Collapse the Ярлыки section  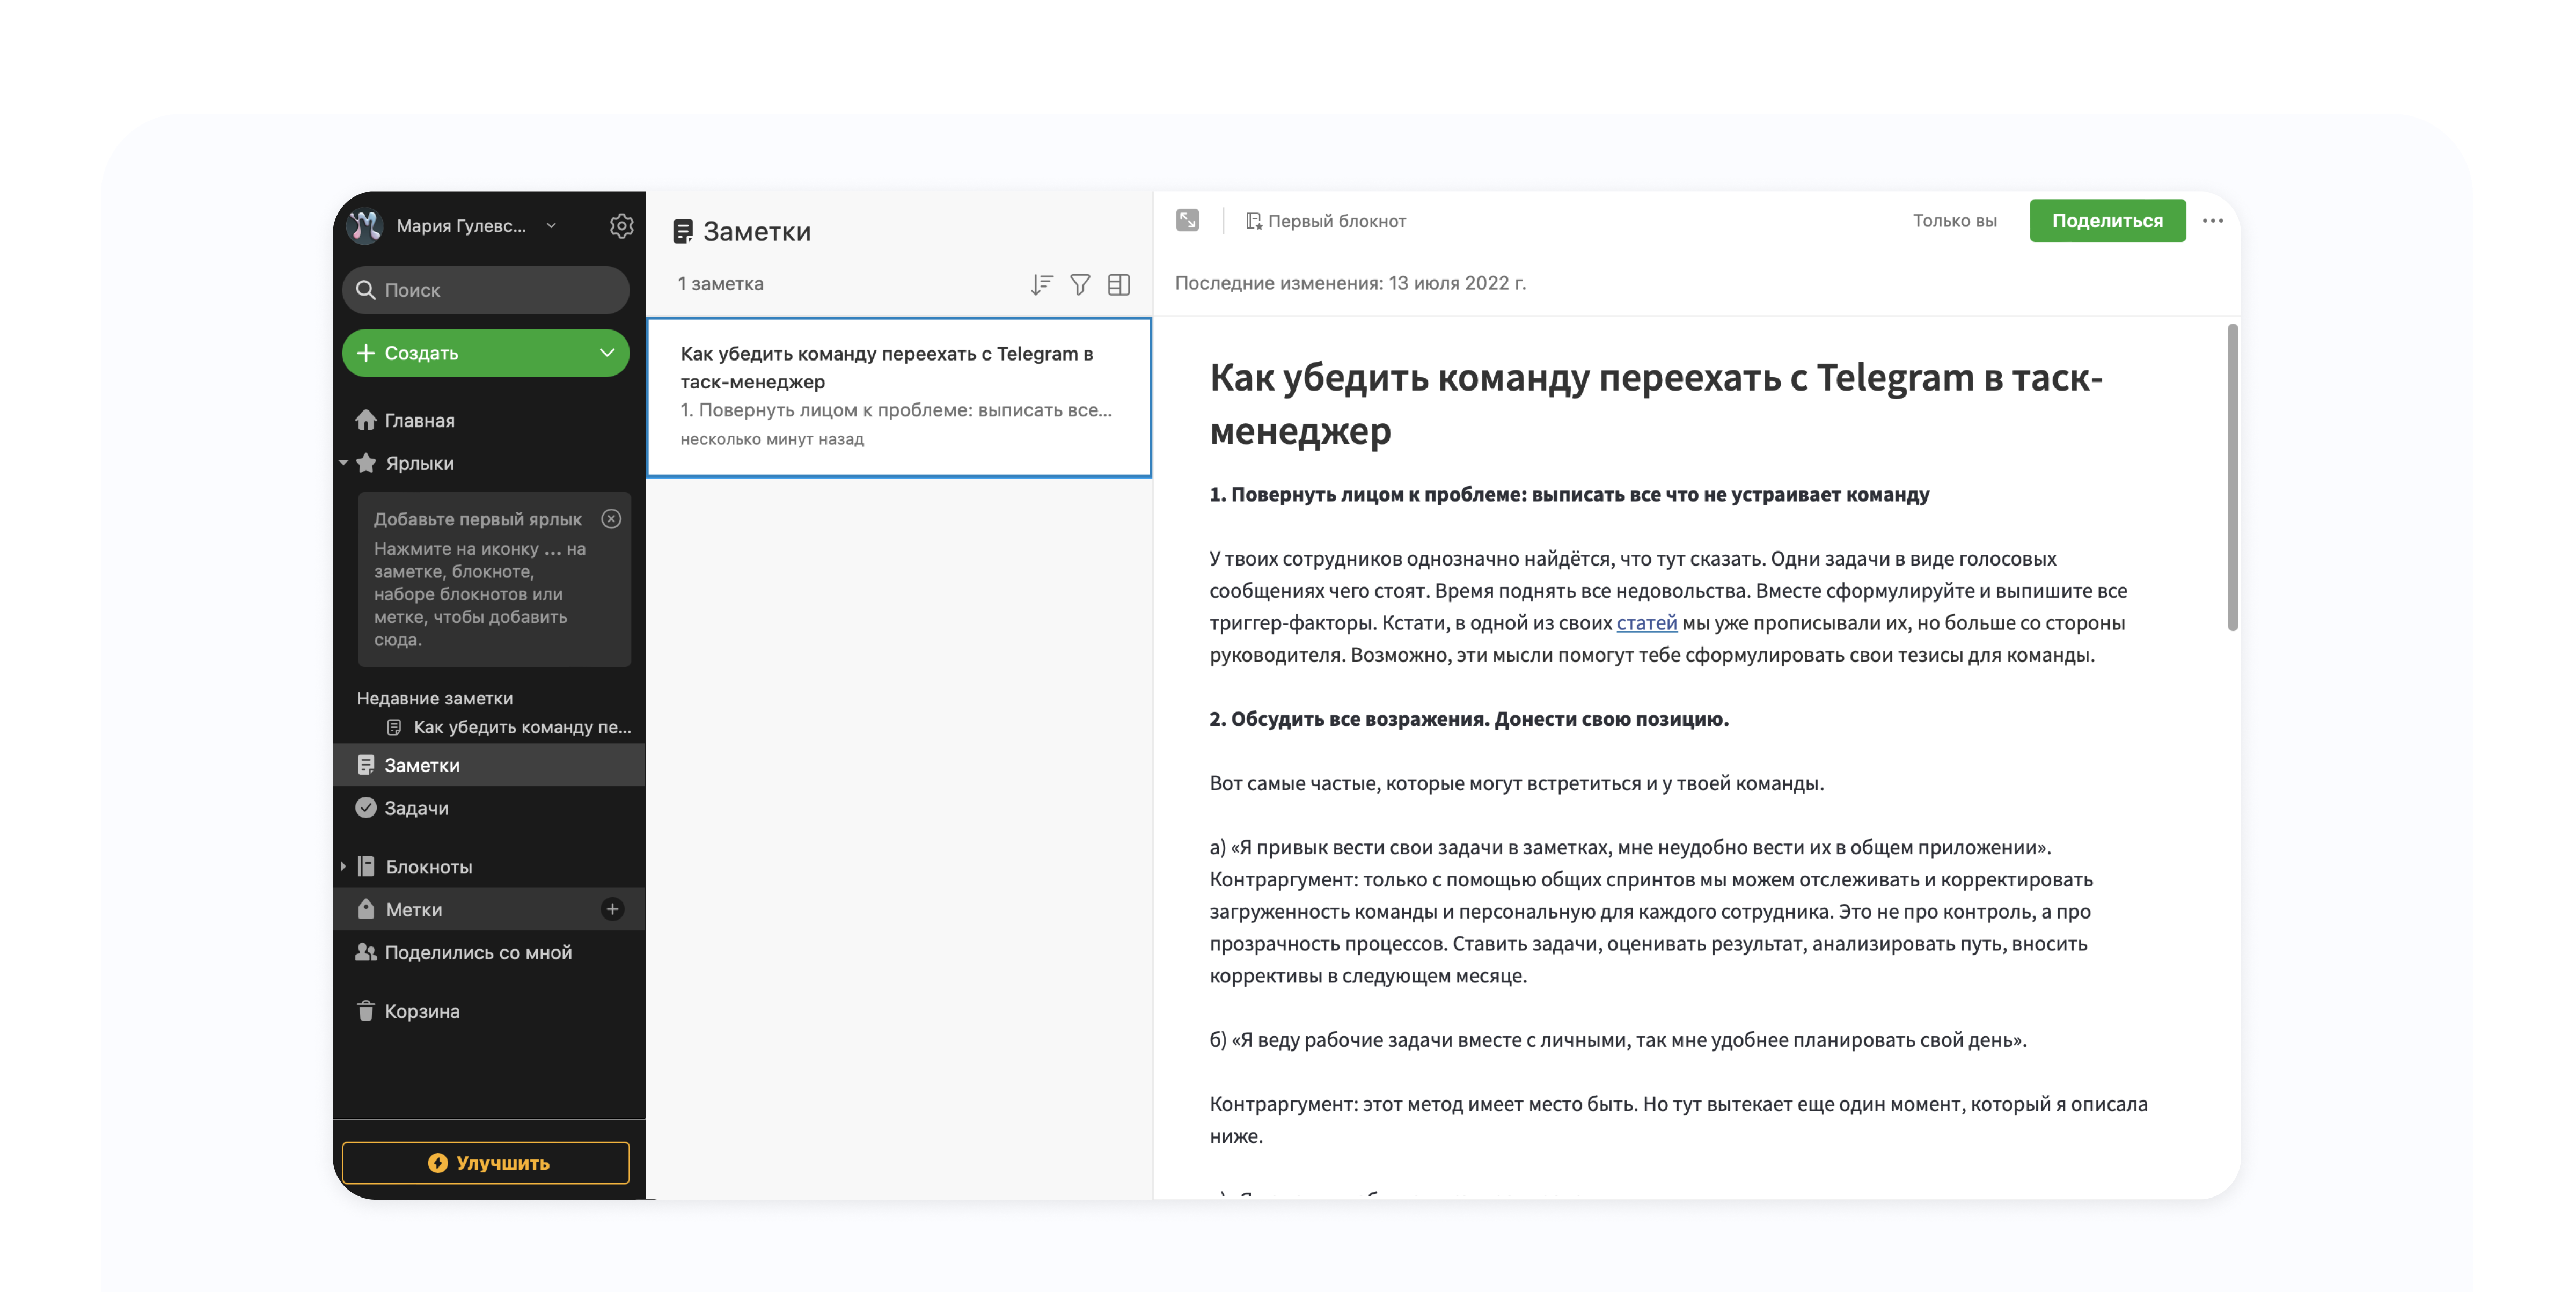click(343, 463)
